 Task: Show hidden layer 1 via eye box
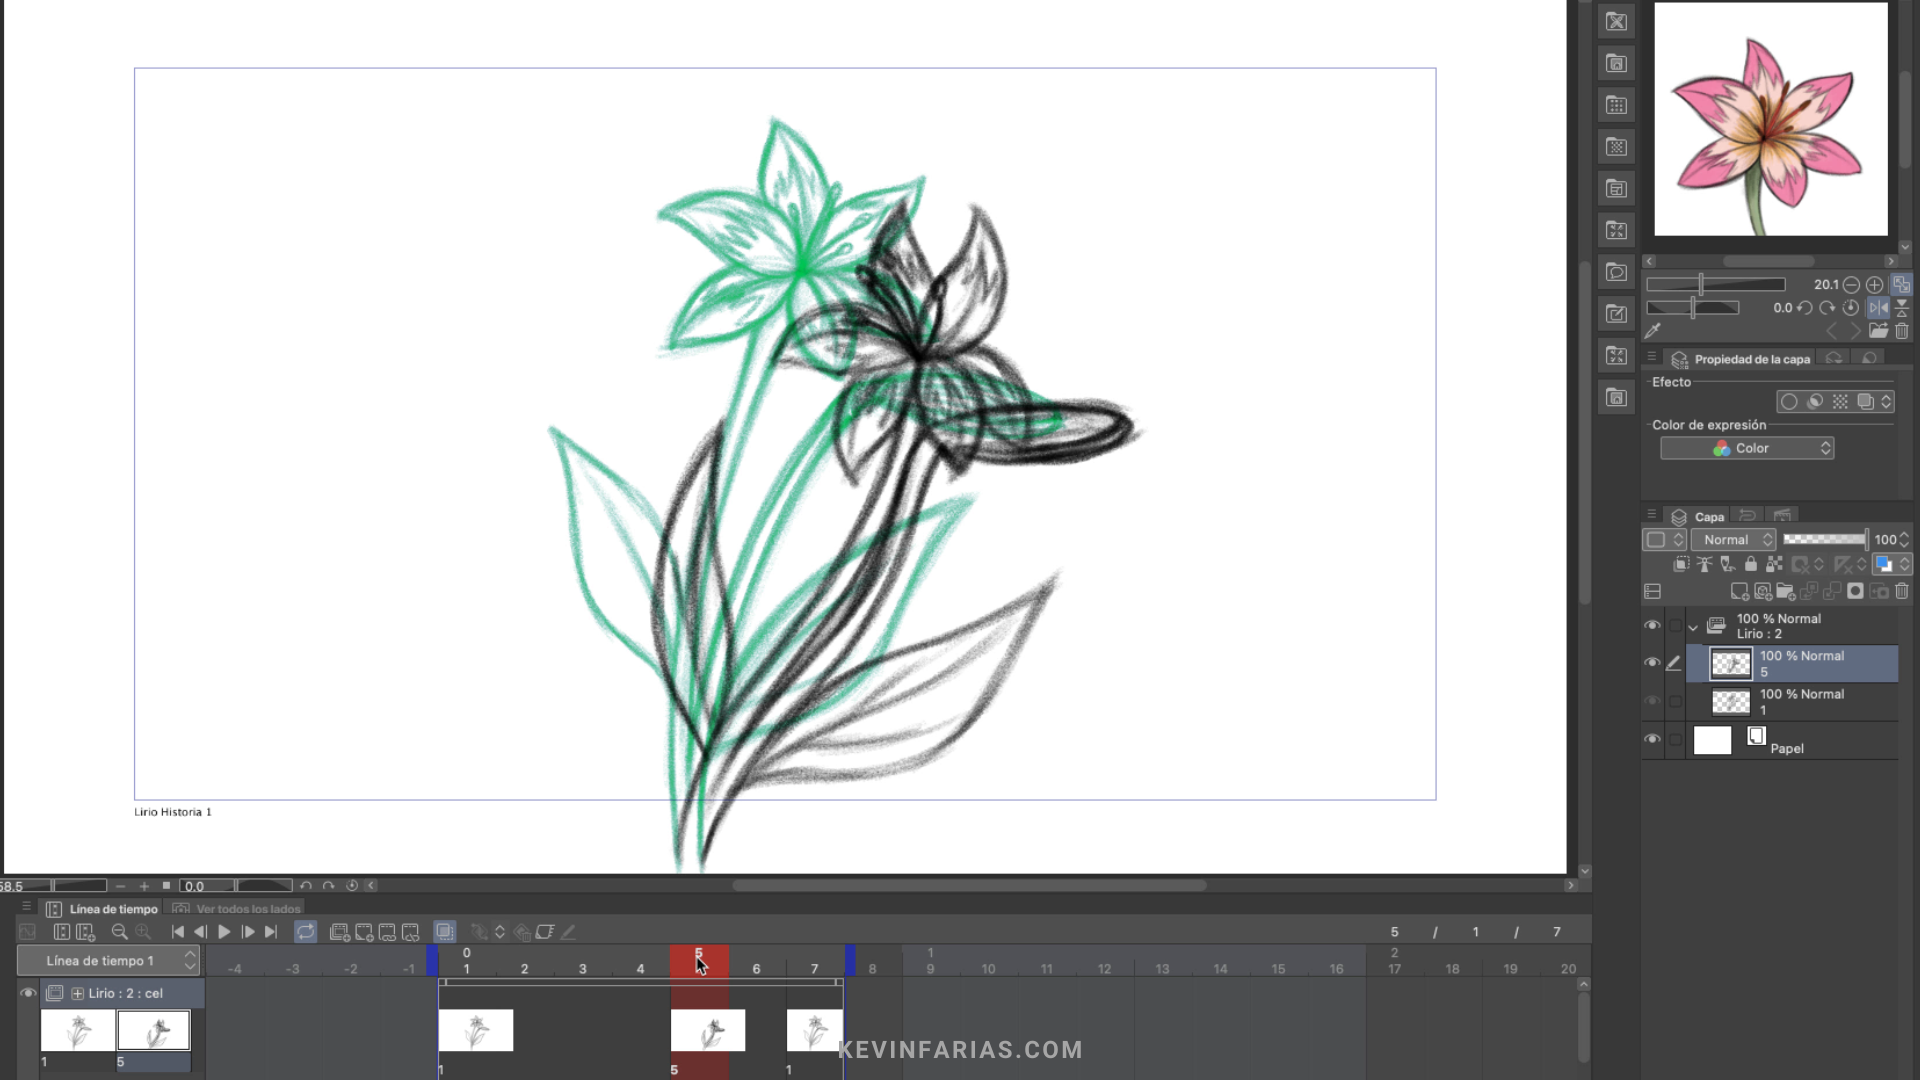[x=1652, y=702]
